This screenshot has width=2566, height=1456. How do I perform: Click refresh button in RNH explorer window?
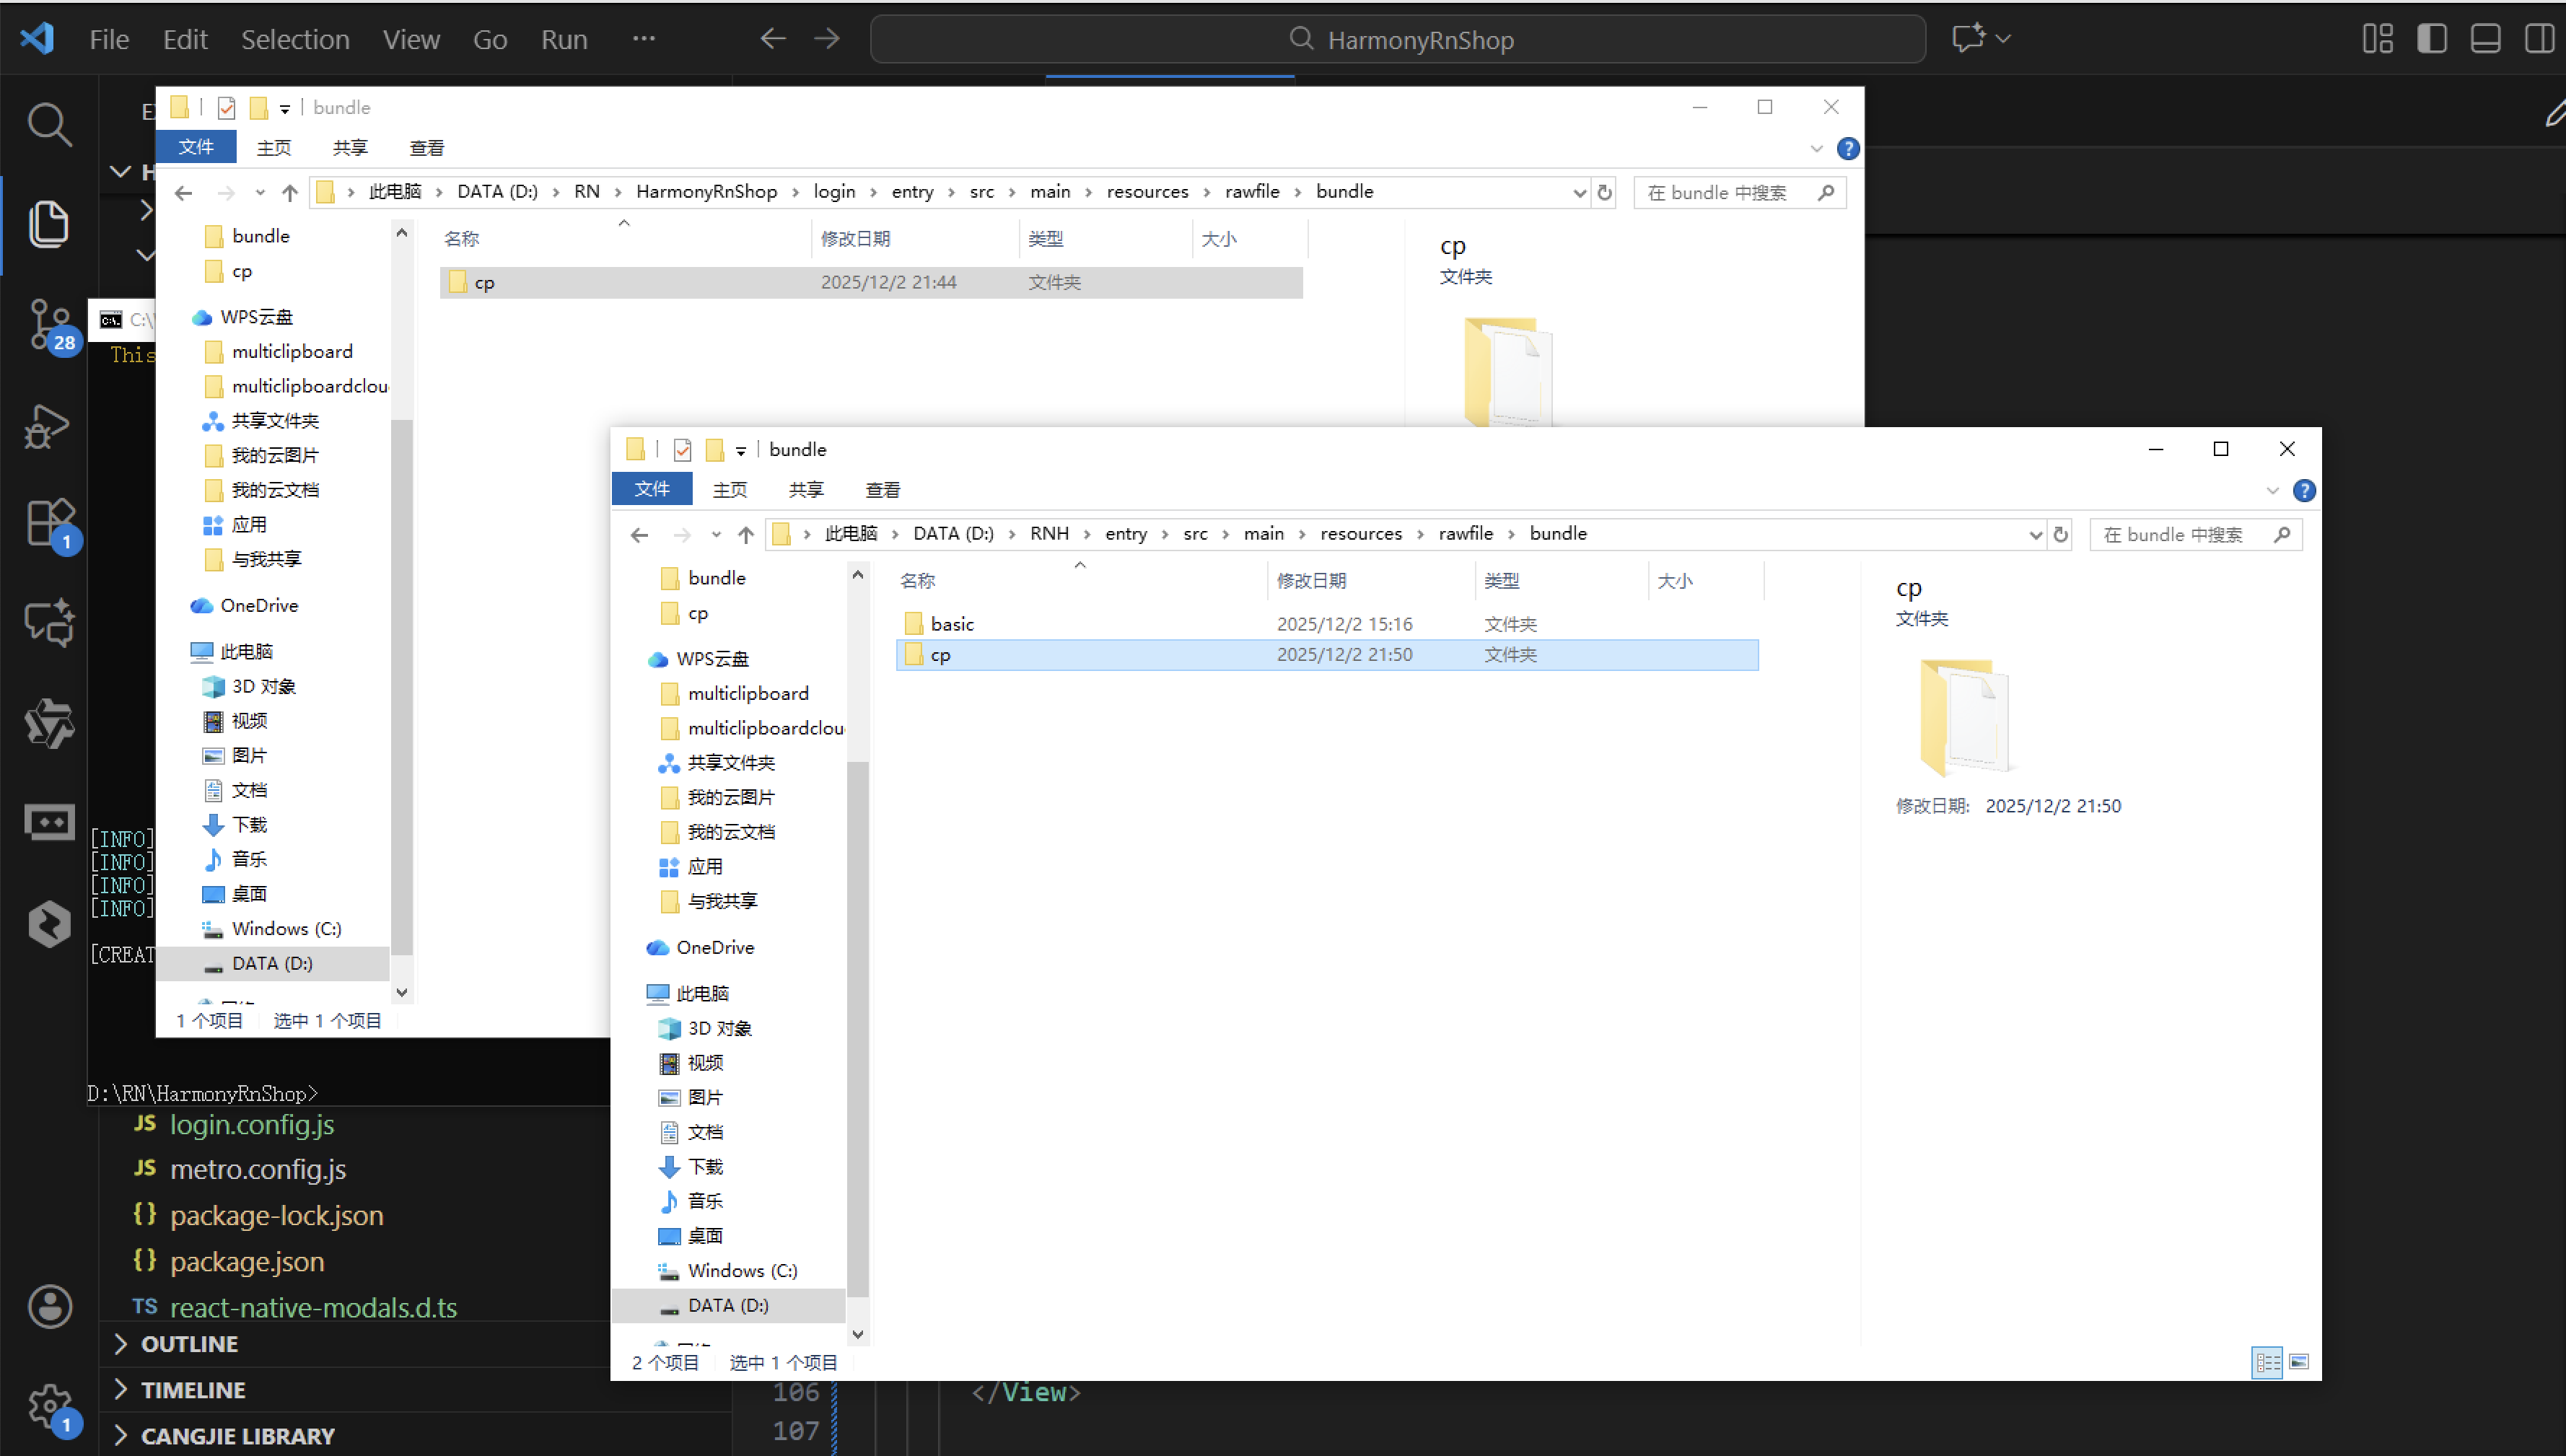pos(2060,534)
